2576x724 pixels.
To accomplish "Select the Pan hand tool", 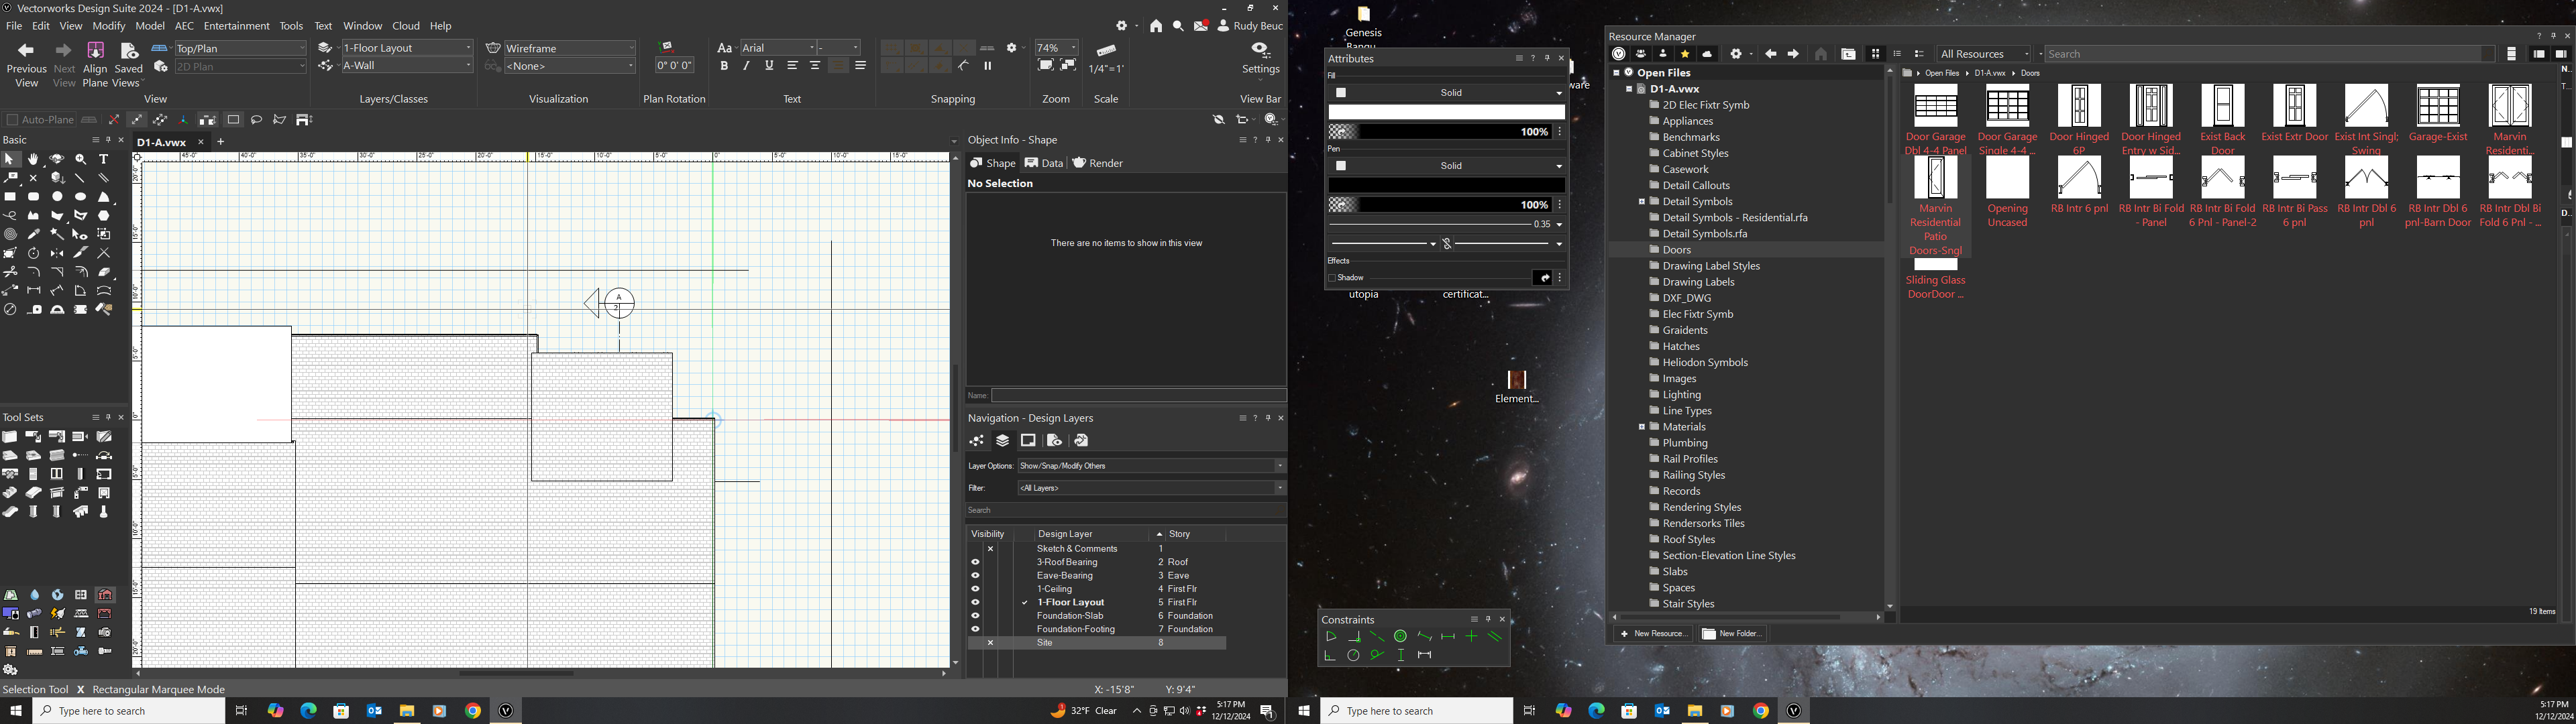I will (x=33, y=160).
